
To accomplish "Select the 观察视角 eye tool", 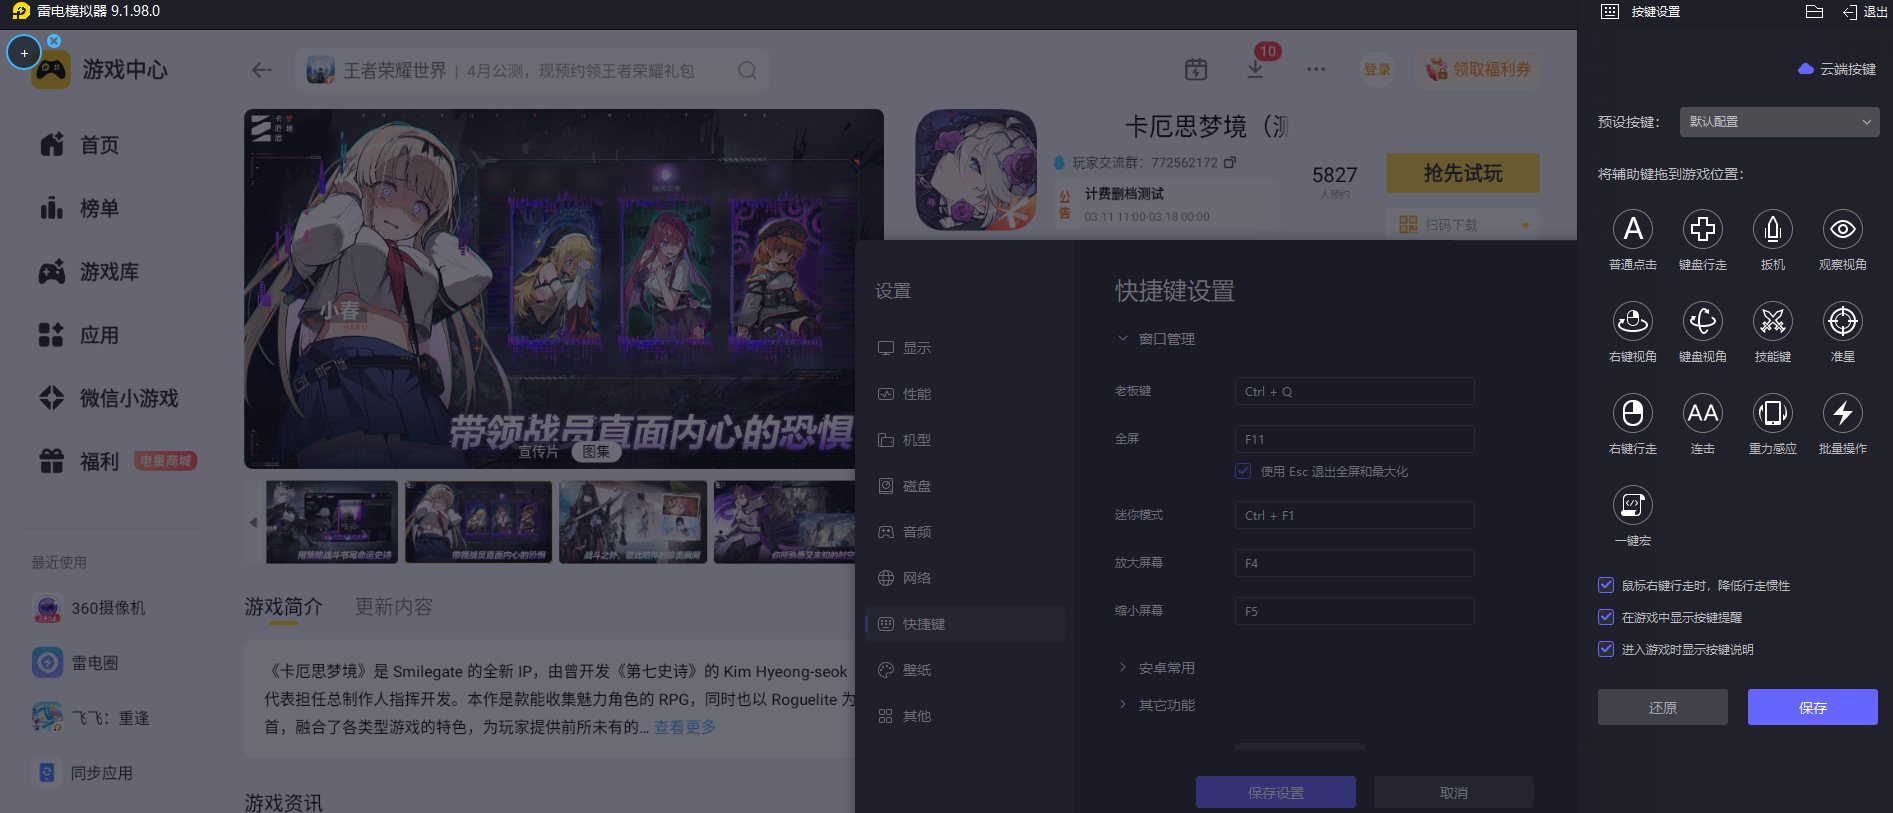I will pos(1843,230).
